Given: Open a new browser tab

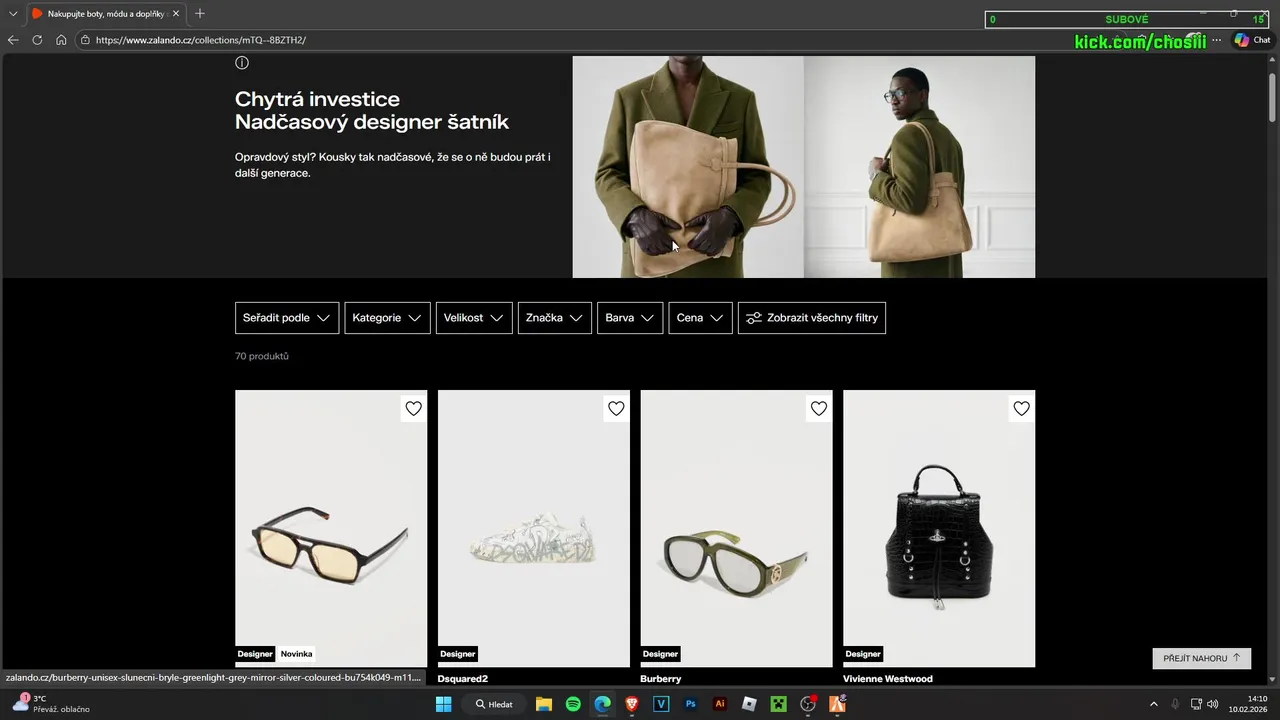Looking at the screenshot, I should tap(200, 14).
